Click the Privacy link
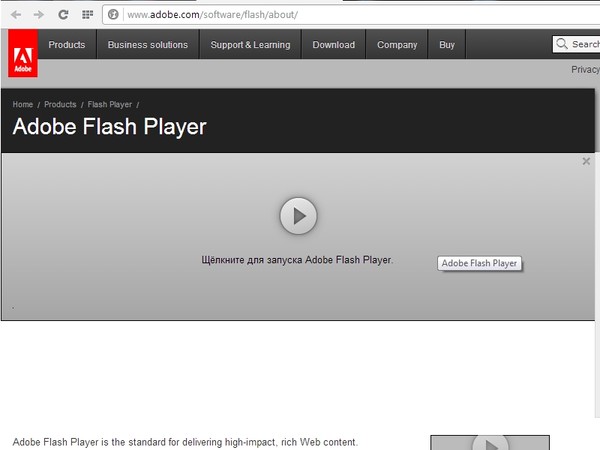The image size is (600, 450). [x=585, y=69]
